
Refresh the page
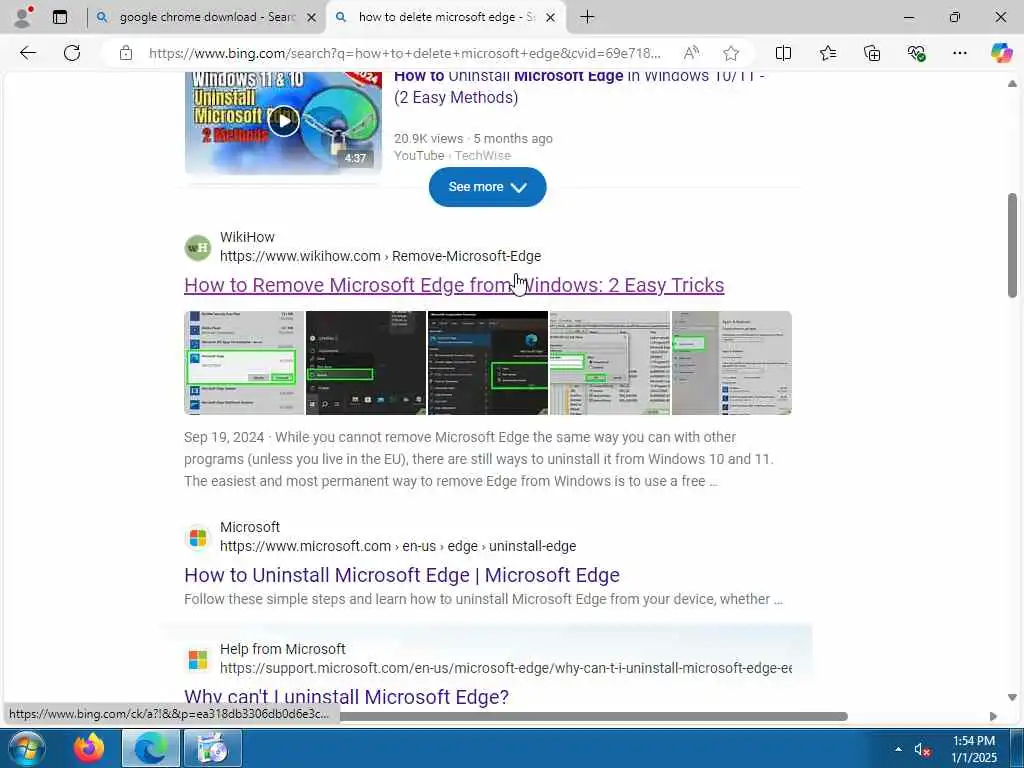[72, 53]
